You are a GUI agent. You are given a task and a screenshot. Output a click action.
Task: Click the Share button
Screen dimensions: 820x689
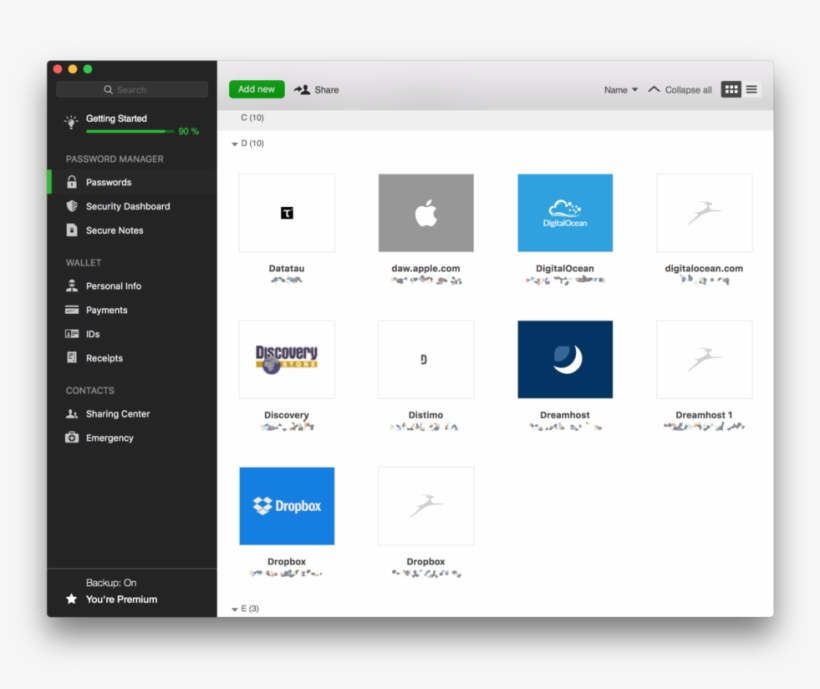point(317,89)
